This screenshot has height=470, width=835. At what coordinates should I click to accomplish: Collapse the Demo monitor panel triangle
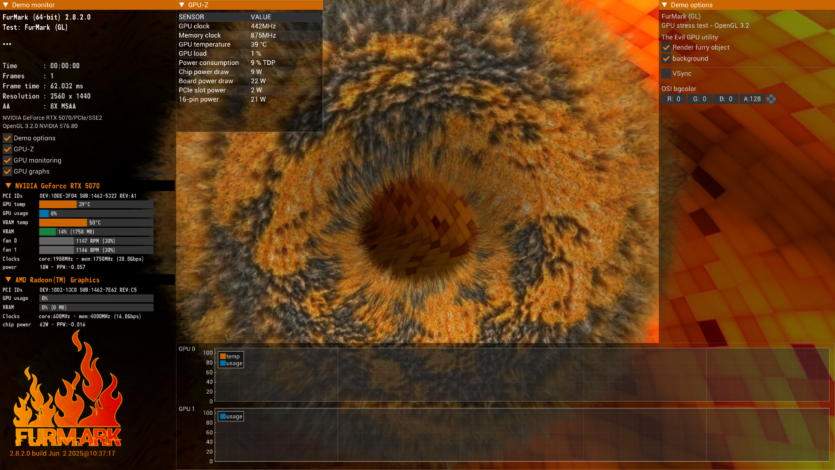[6, 5]
